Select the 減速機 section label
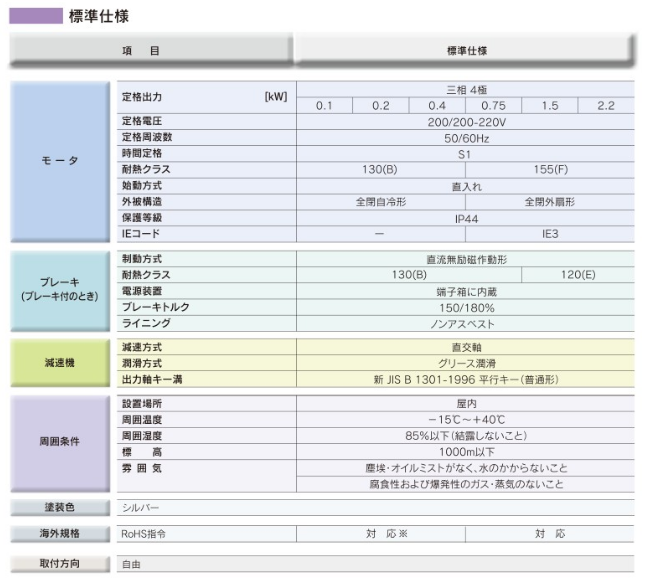Image resolution: width=645 pixels, height=579 pixels. 59,363
